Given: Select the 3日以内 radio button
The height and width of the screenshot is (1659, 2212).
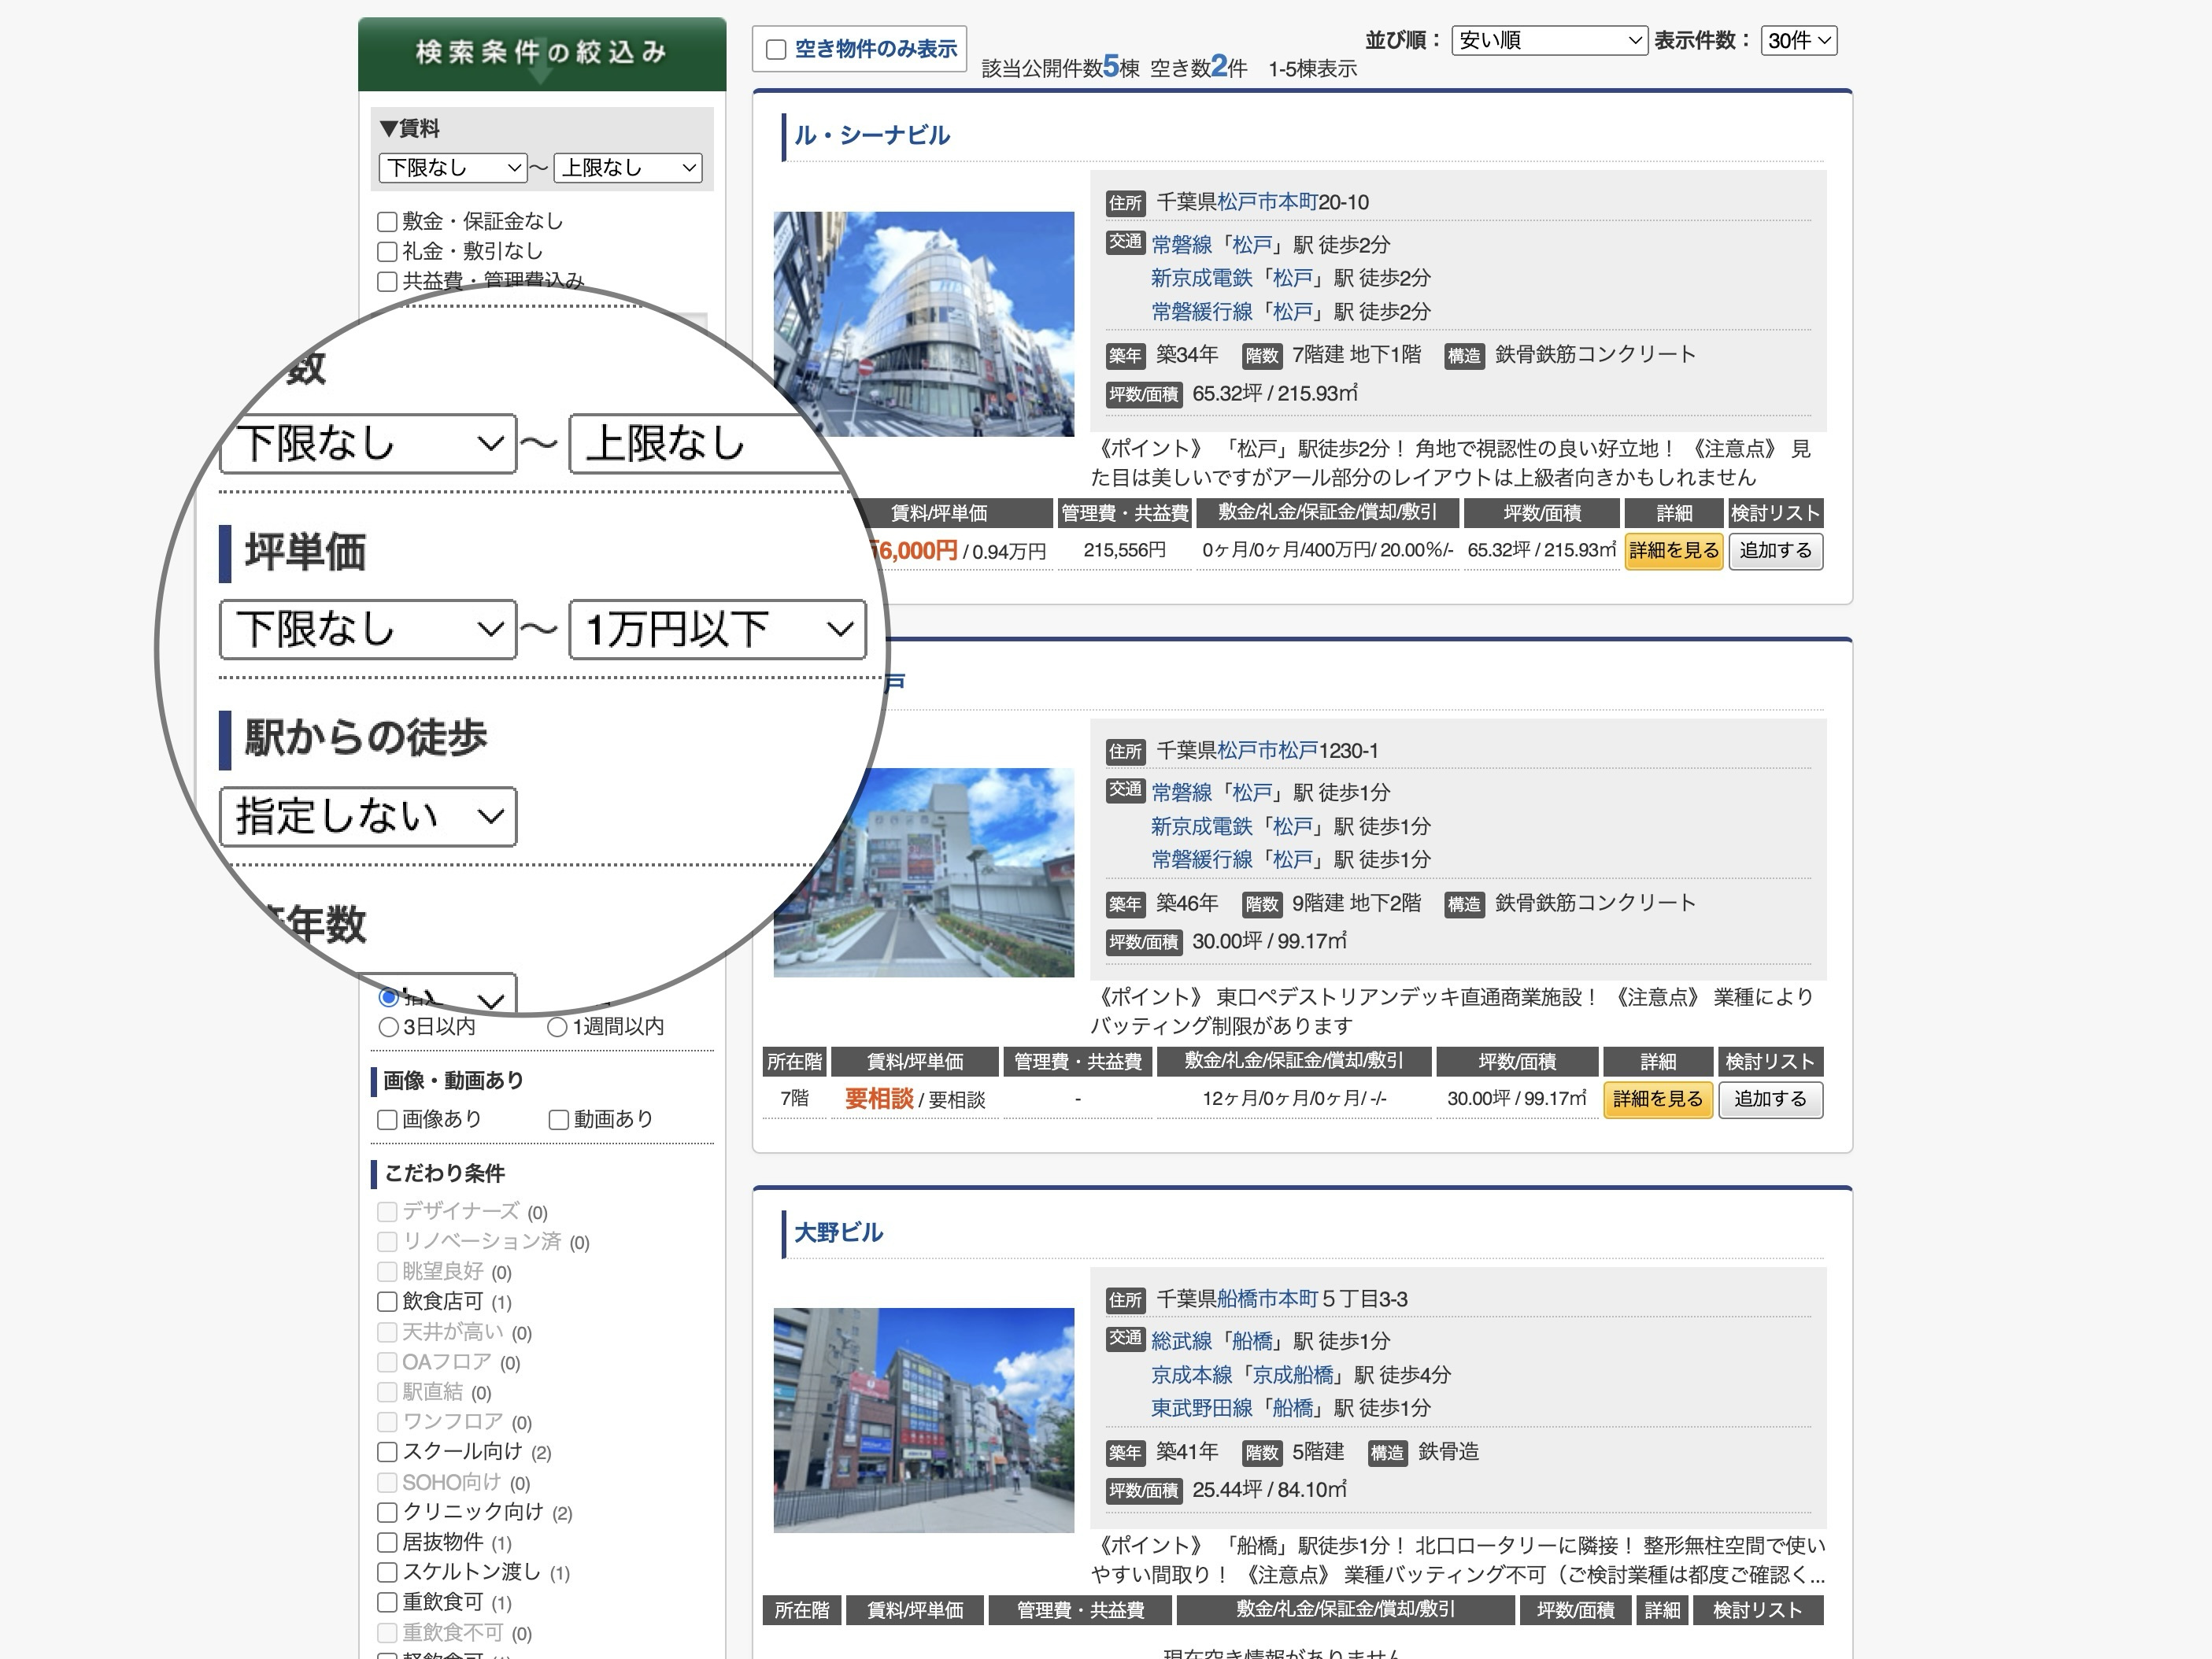Looking at the screenshot, I should 388,1026.
